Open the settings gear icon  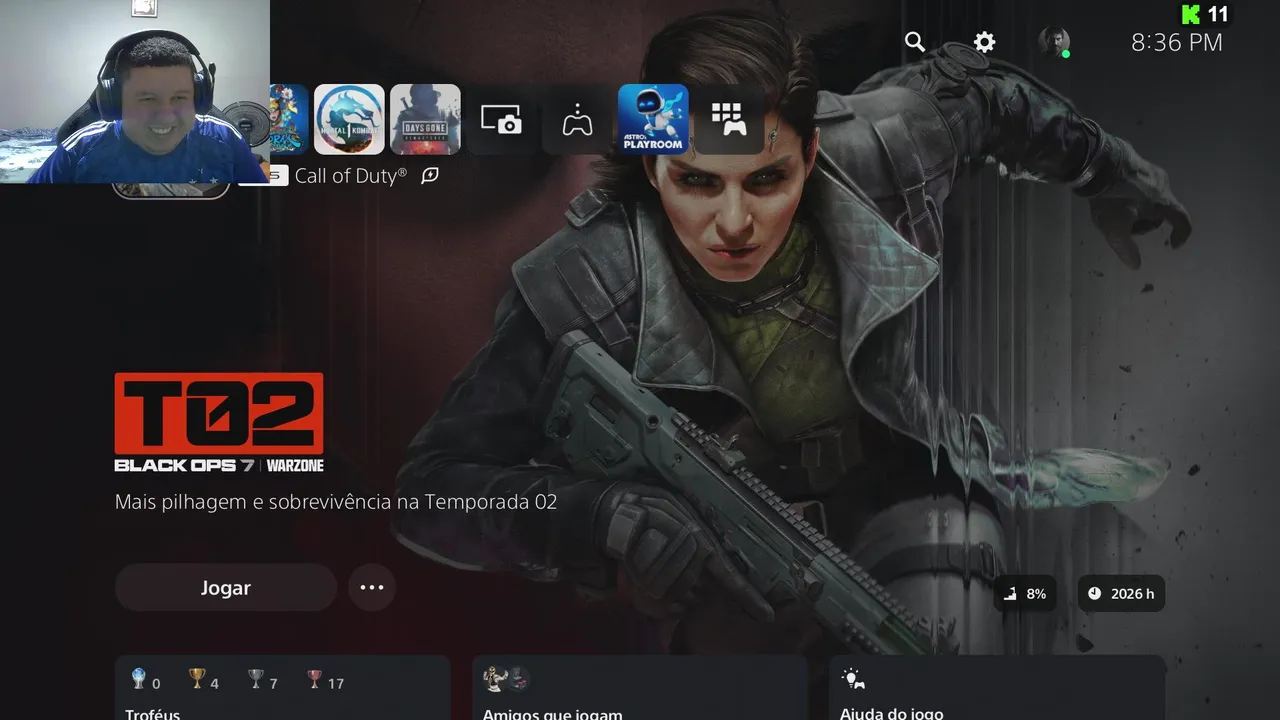[984, 42]
